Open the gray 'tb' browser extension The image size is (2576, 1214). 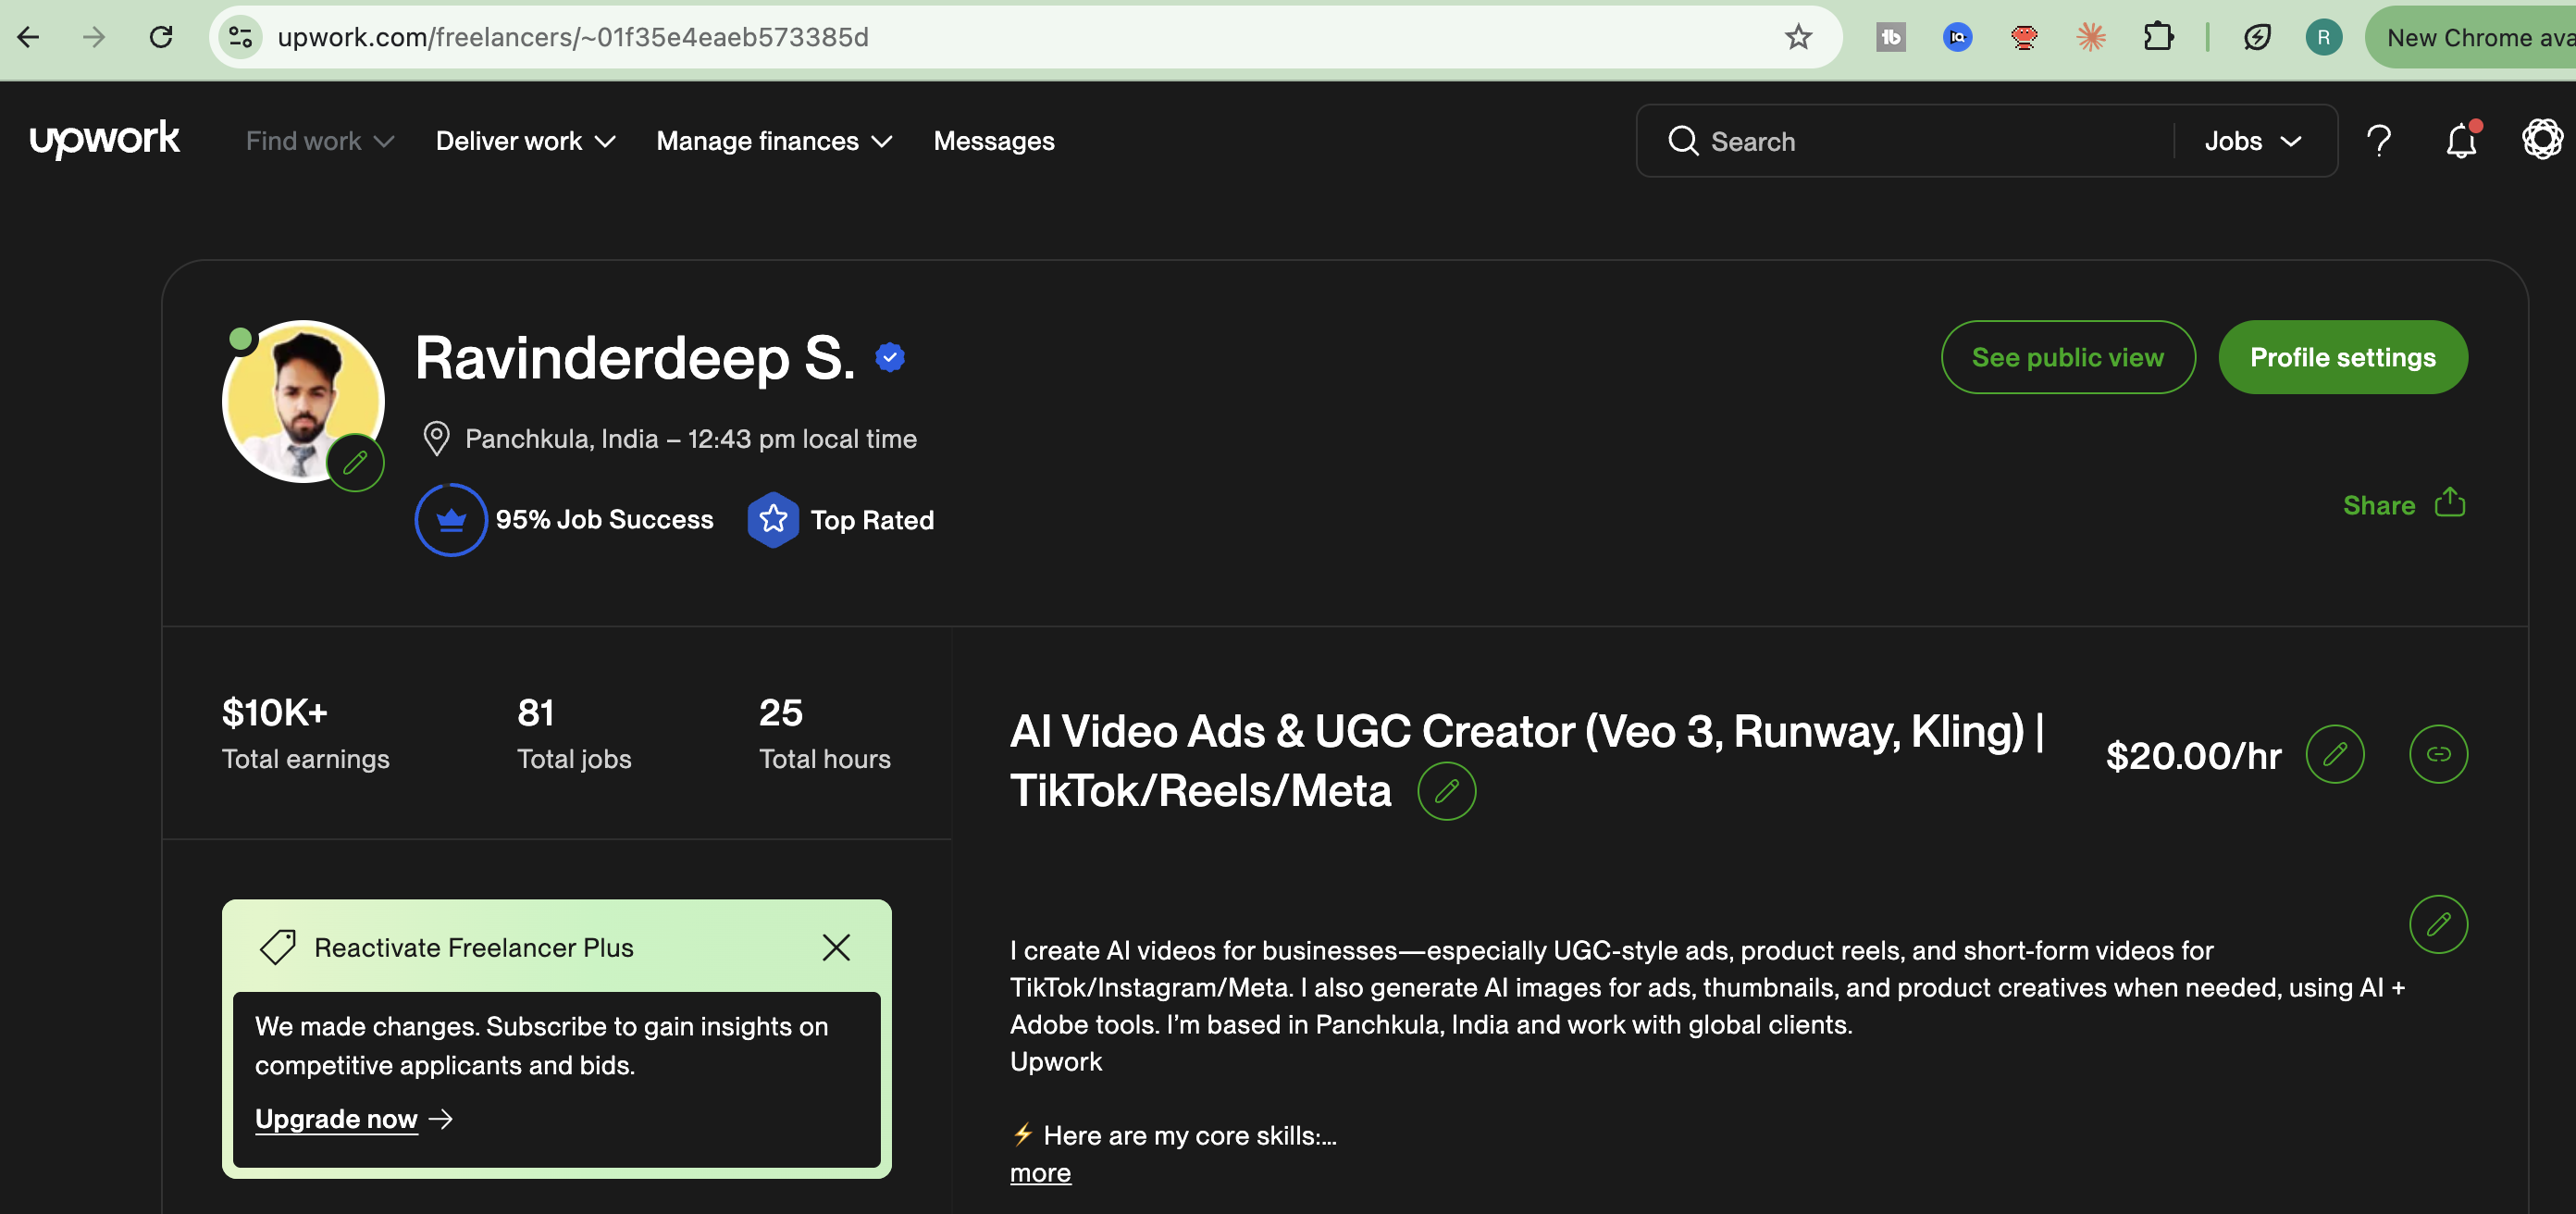pos(1890,37)
